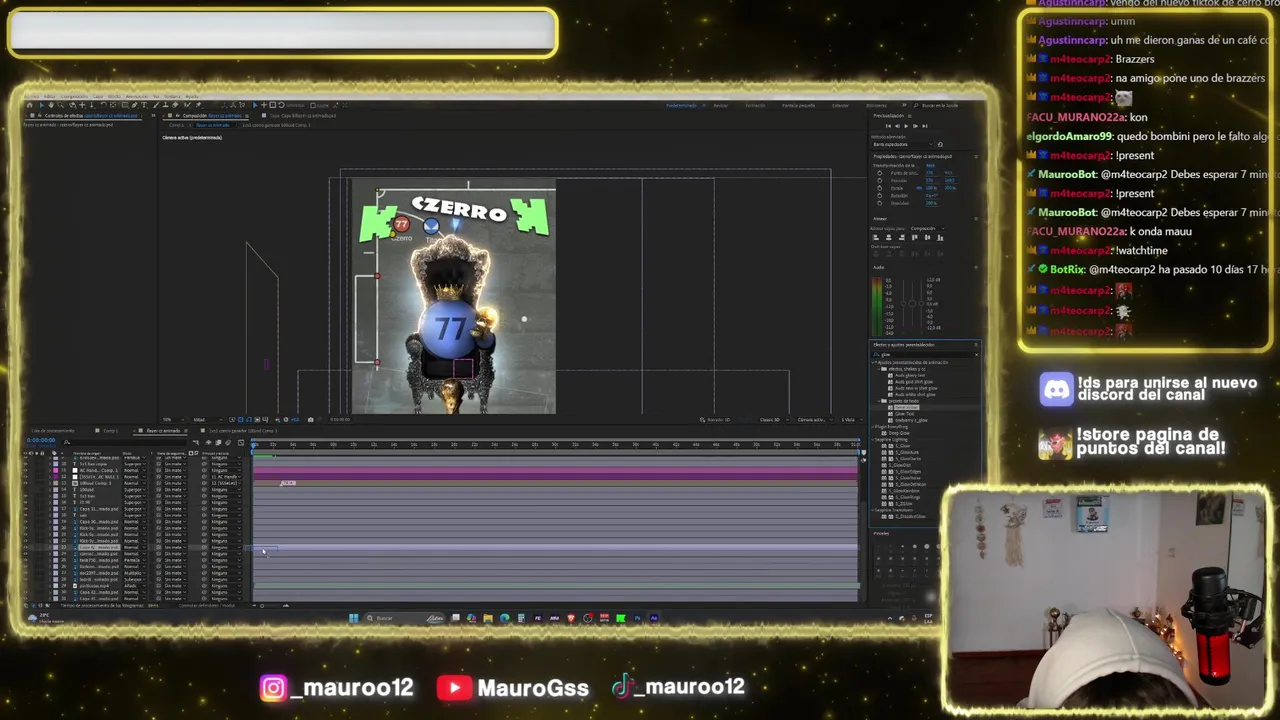Screen dimensions: 1280x720
Task: Select the Rectangle shape tool
Action: 125,105
